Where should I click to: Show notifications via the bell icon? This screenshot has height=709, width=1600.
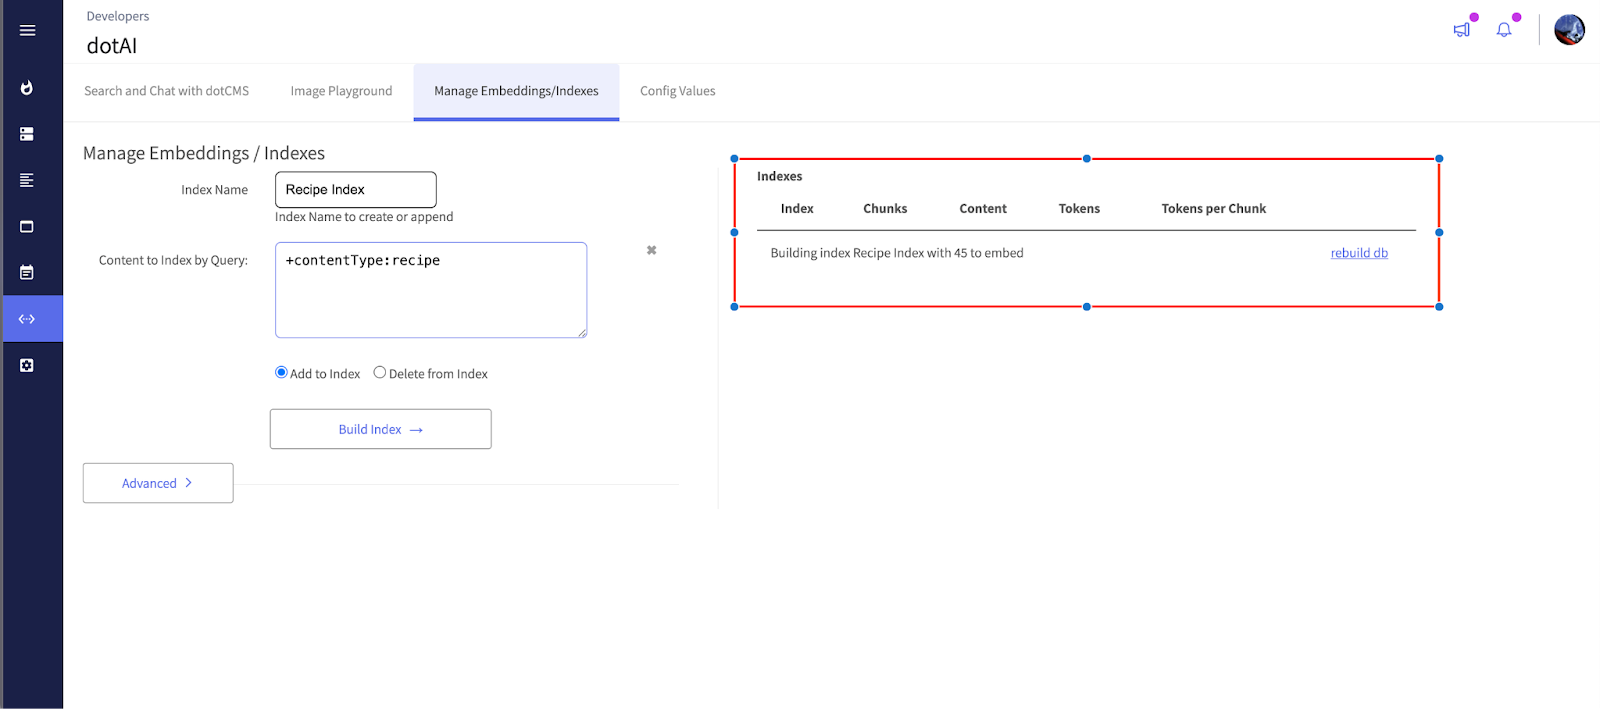tap(1503, 30)
